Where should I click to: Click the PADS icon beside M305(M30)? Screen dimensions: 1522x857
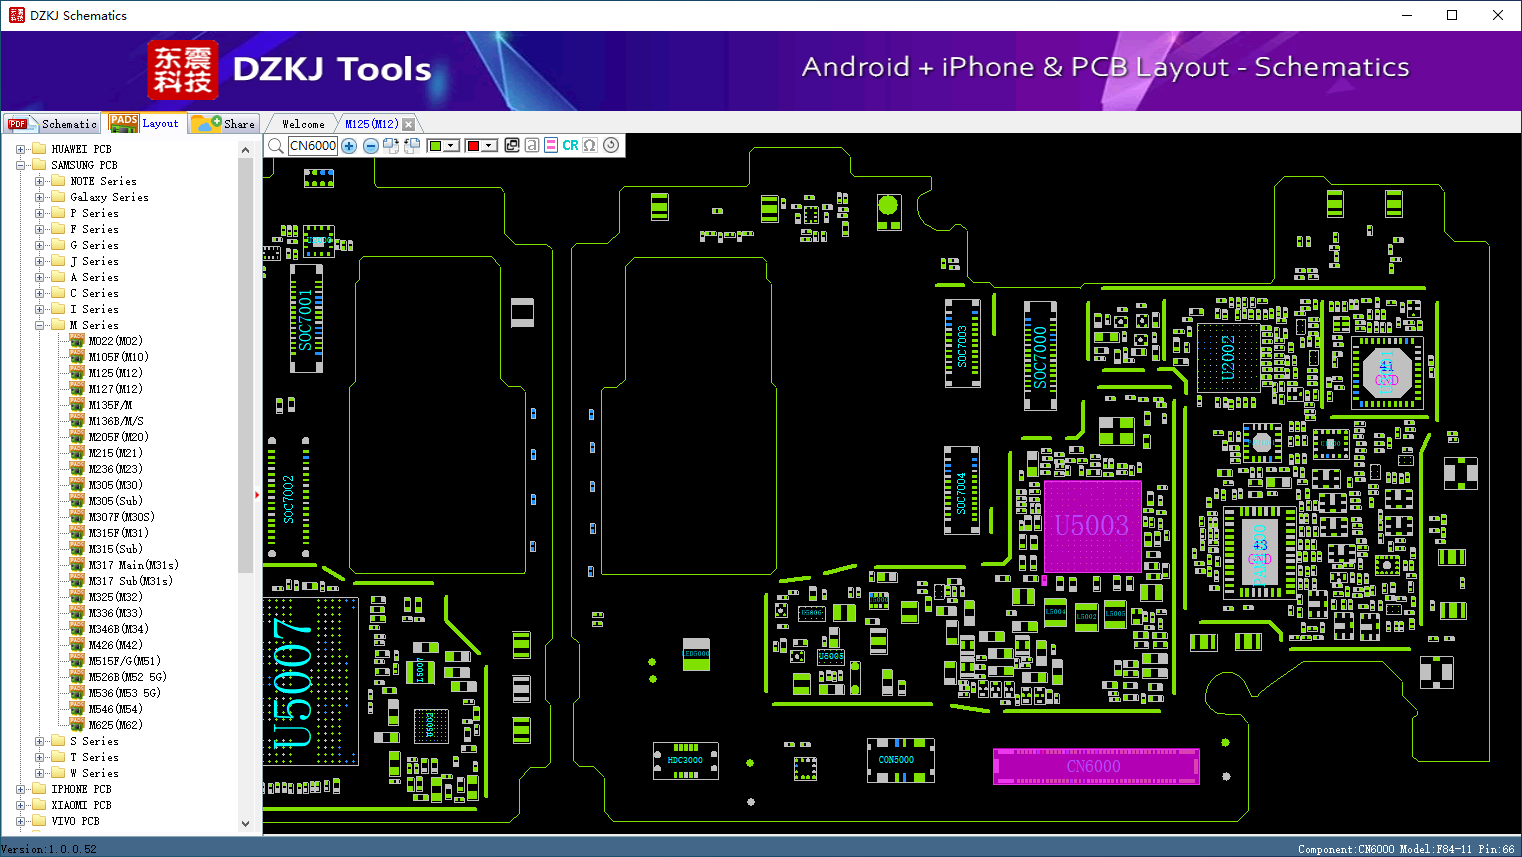(77, 485)
